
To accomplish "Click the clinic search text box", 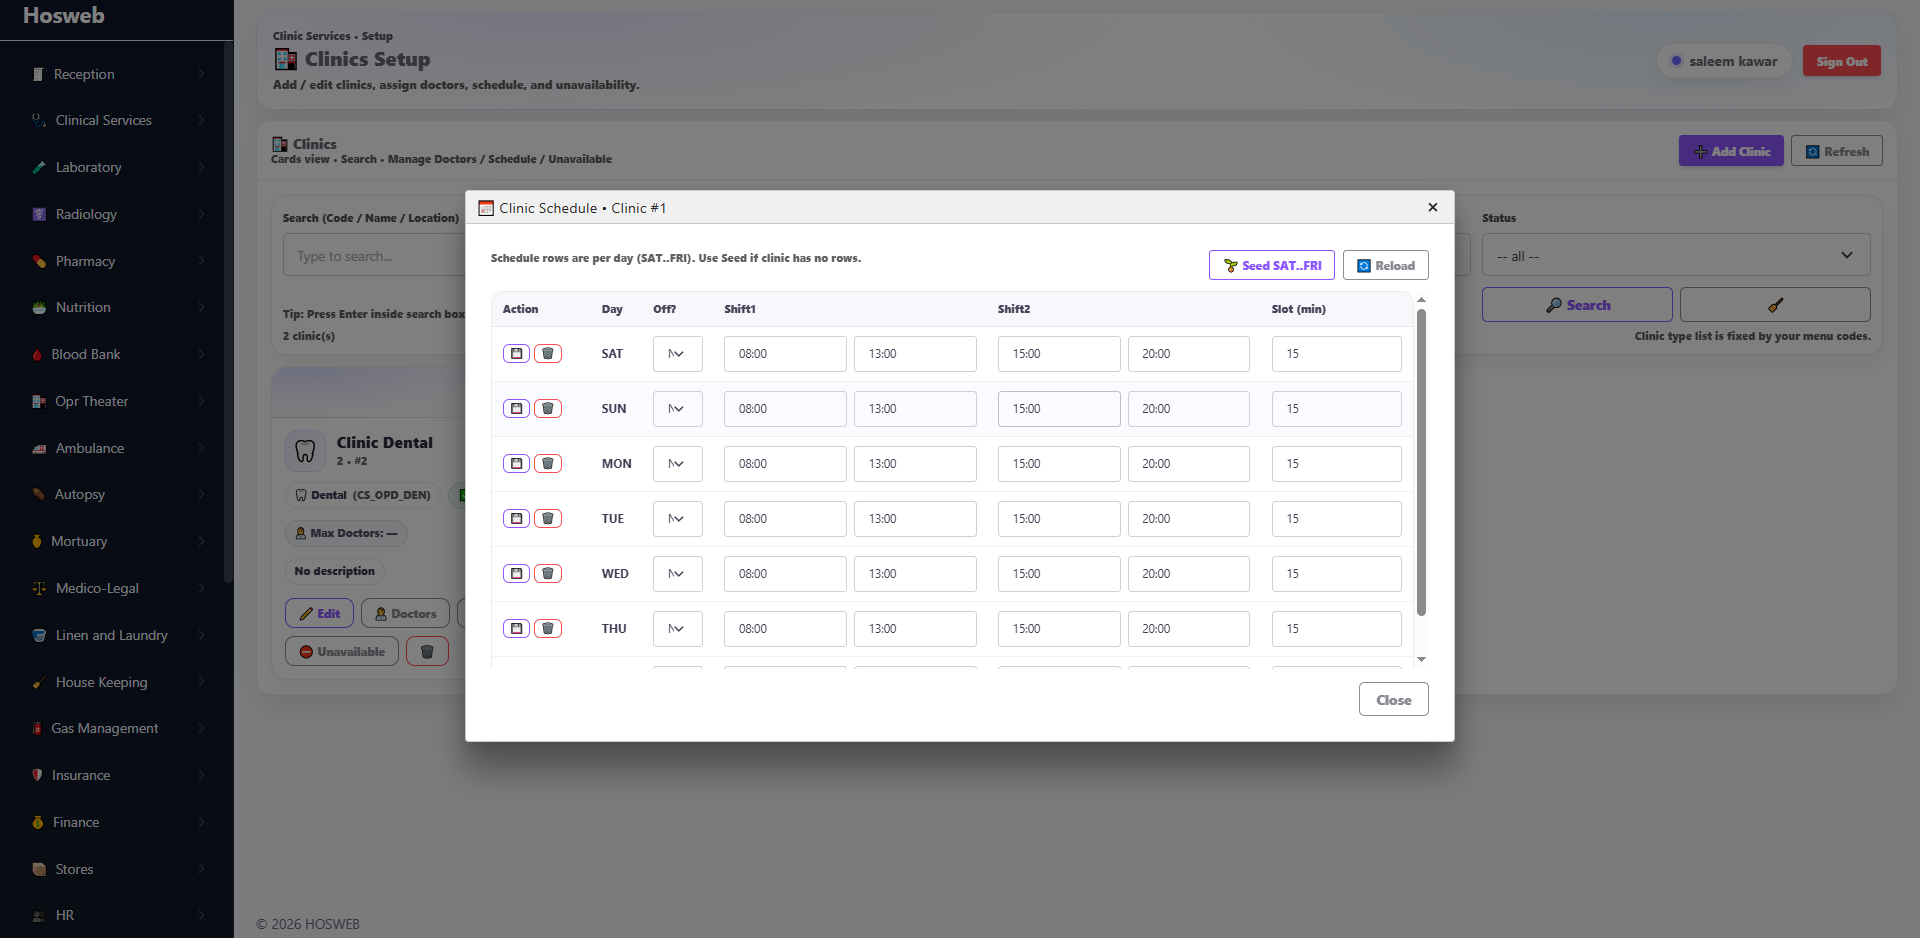I will pyautogui.click(x=375, y=256).
